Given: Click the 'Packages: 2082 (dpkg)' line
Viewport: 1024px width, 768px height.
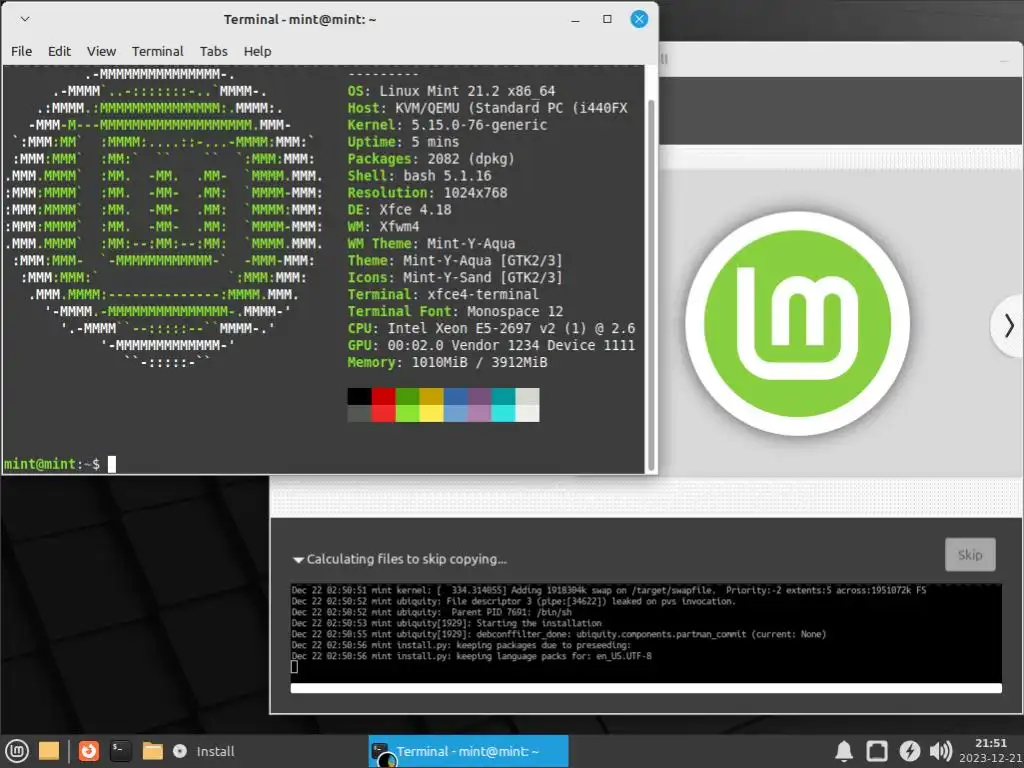Looking at the screenshot, I should tap(431, 159).
